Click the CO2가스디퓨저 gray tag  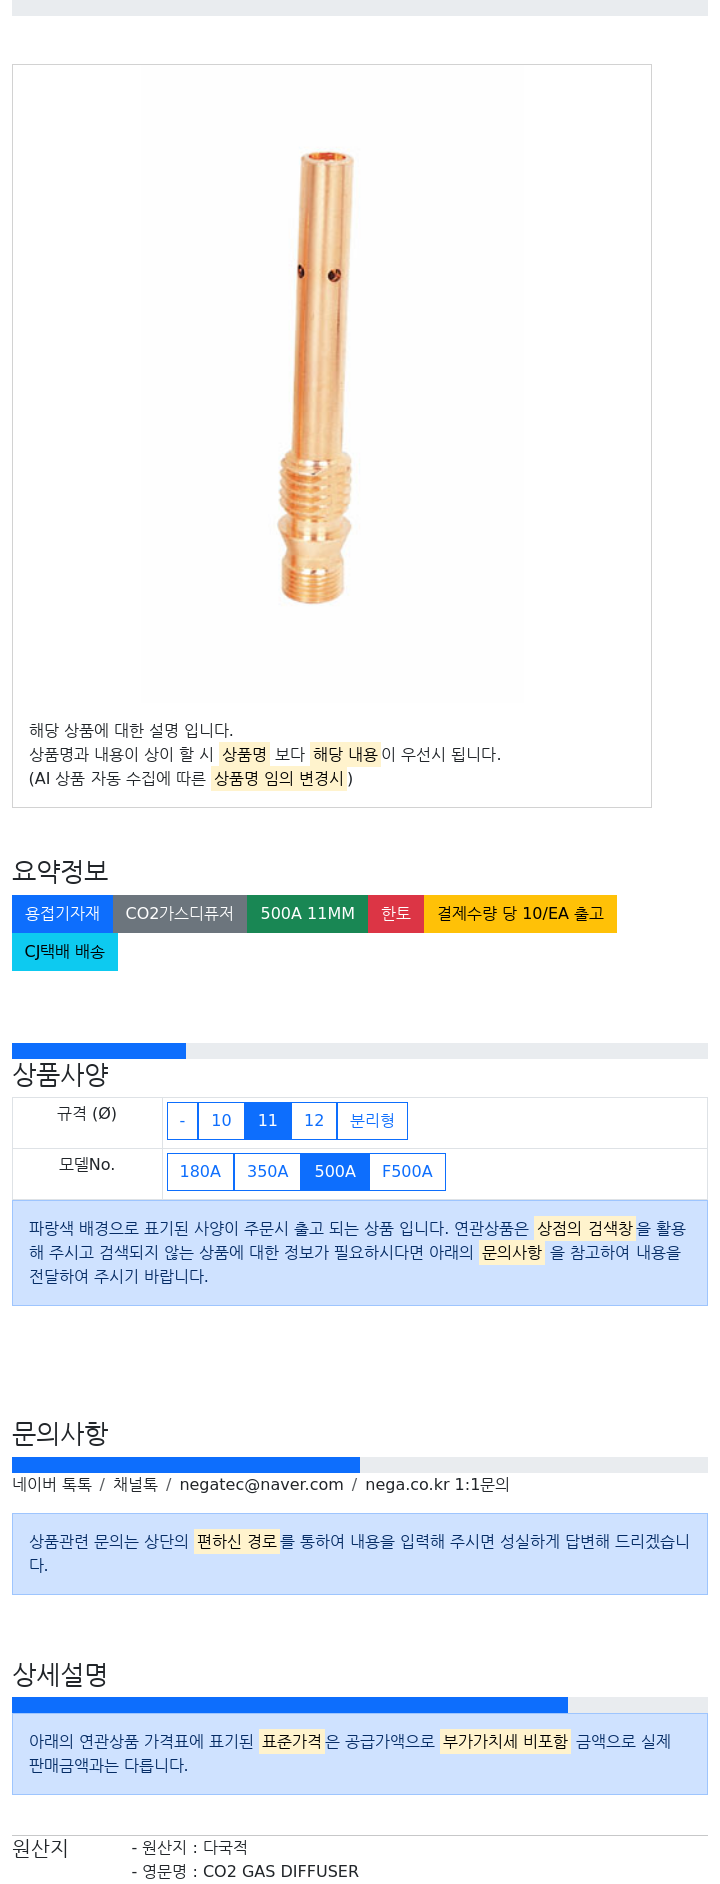click(x=180, y=914)
